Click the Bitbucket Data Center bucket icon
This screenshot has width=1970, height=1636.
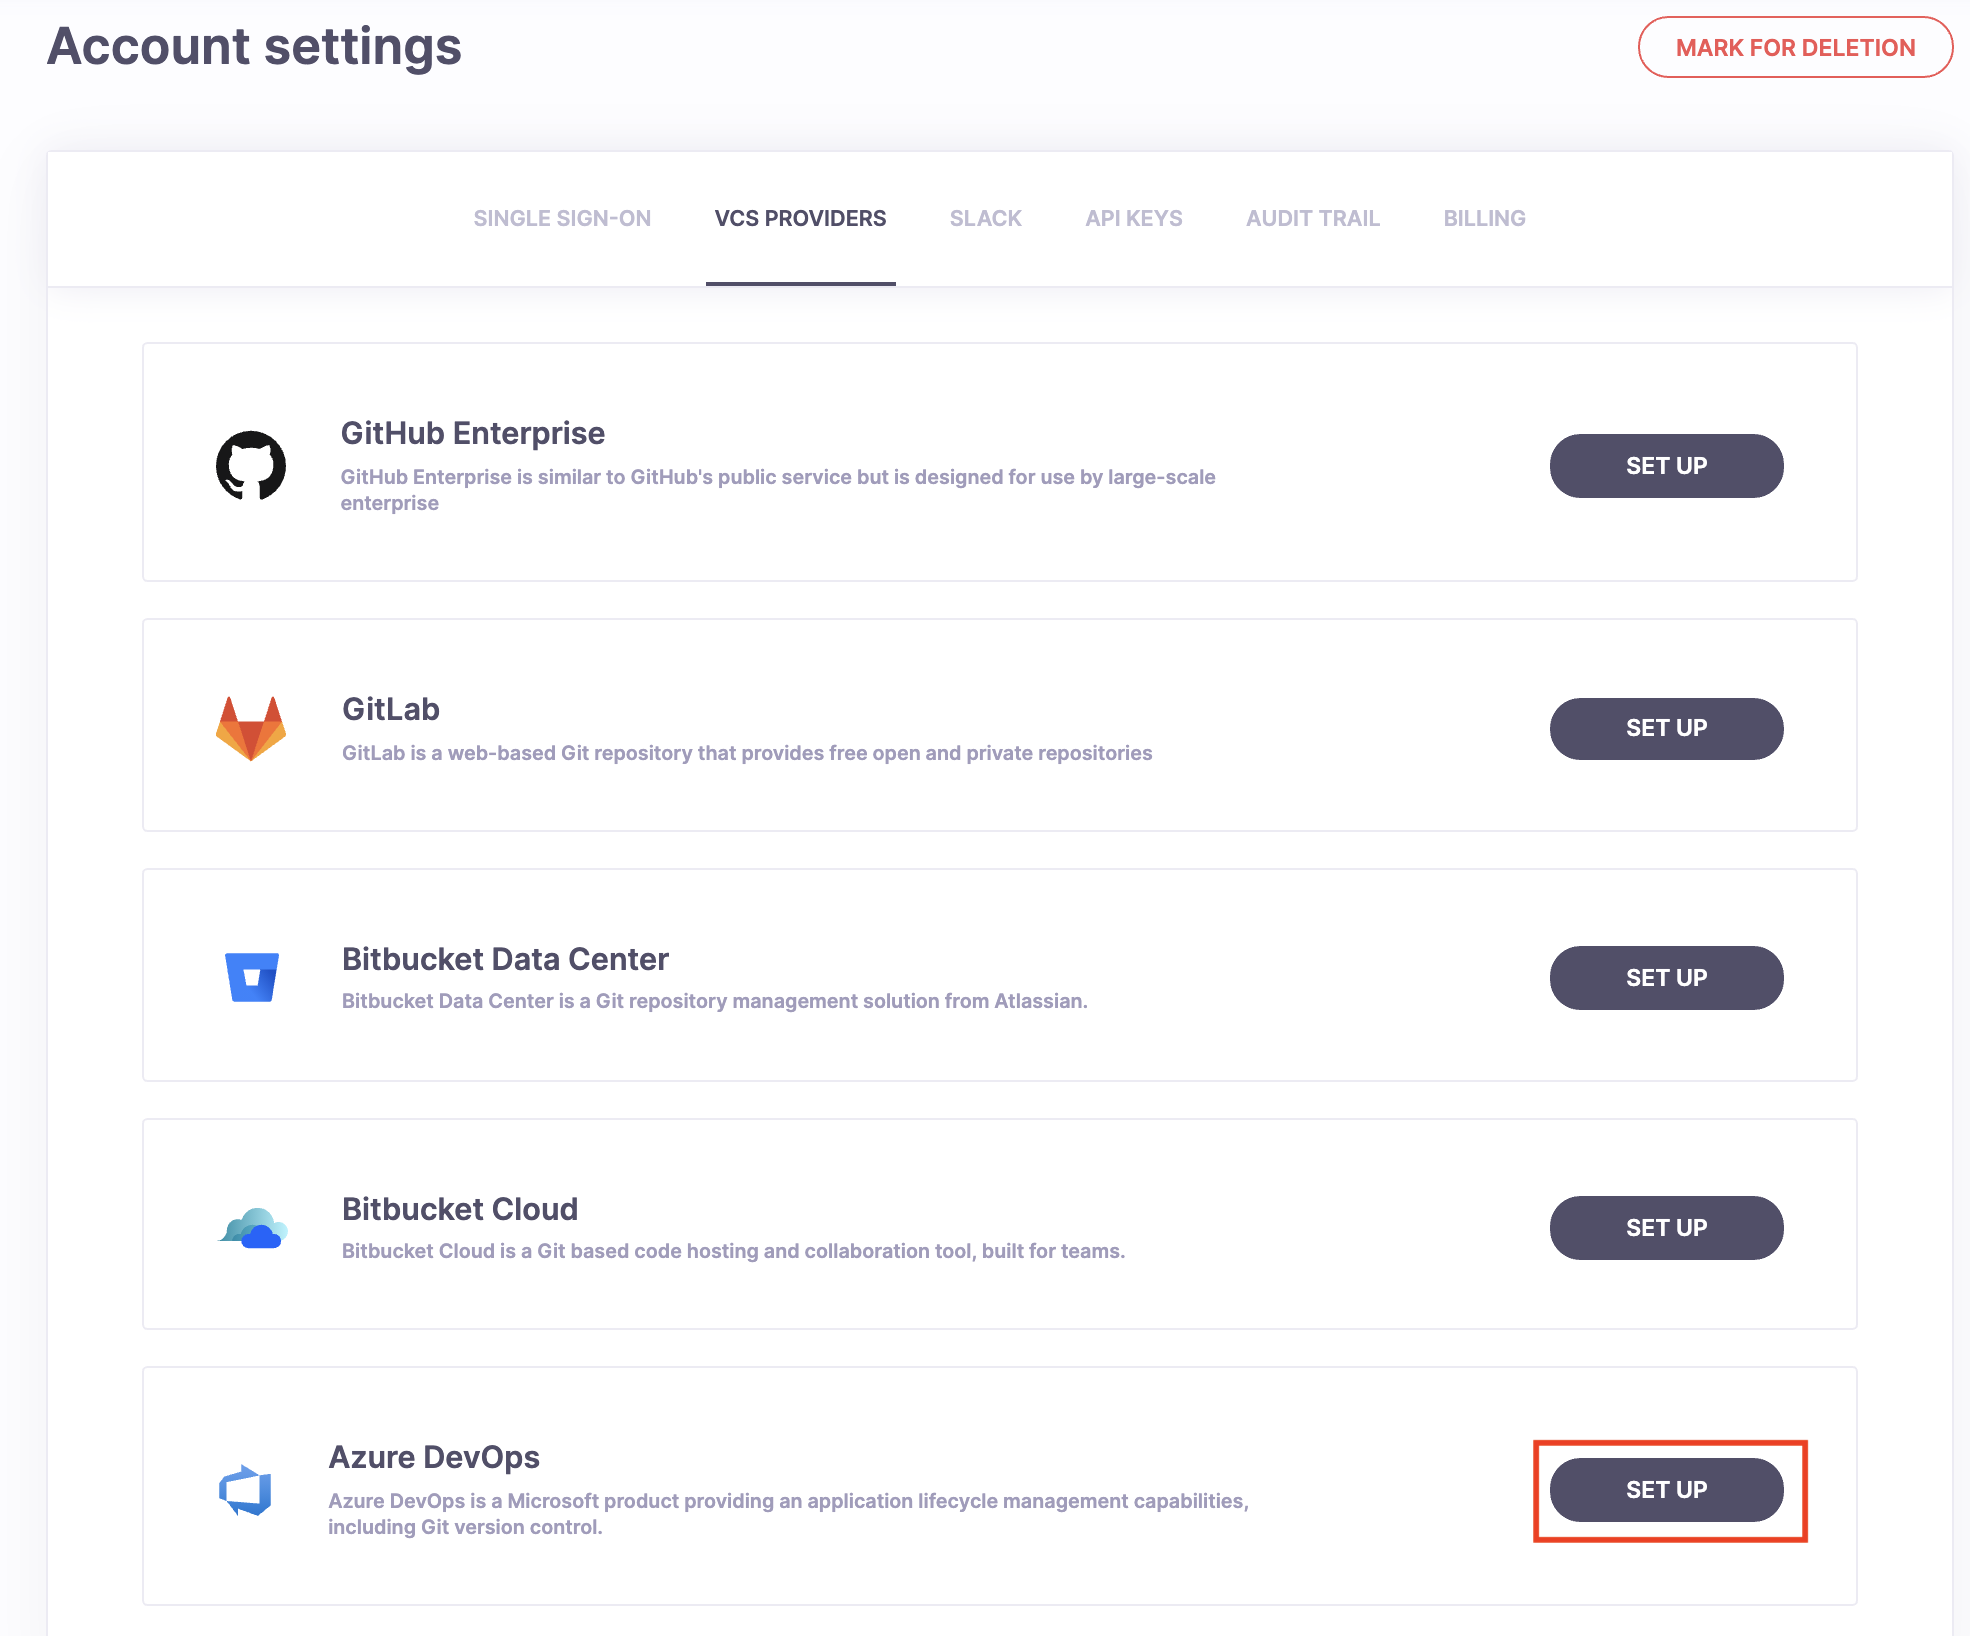pos(250,979)
